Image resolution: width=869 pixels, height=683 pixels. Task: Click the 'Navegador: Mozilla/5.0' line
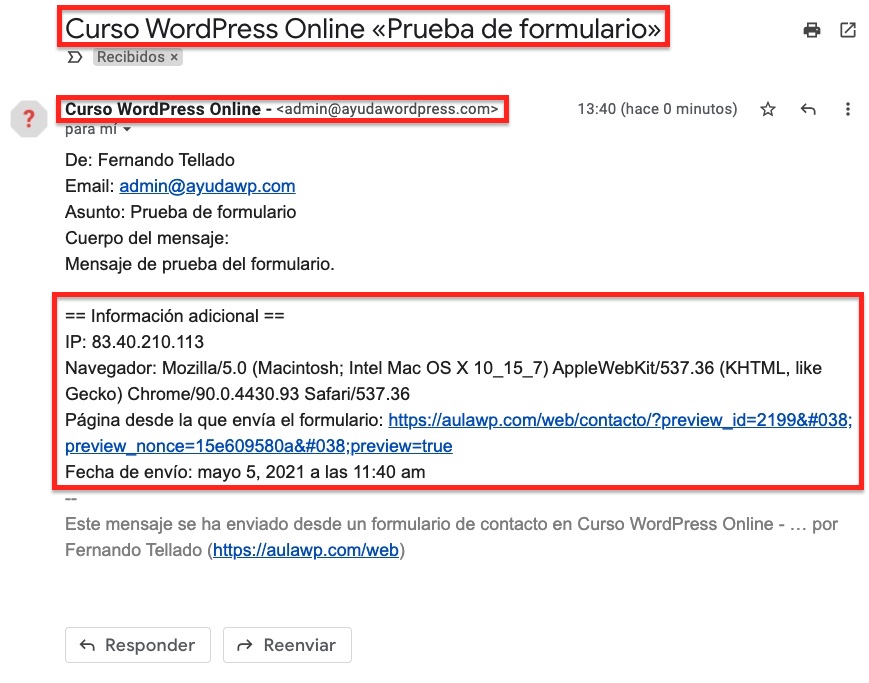[443, 381]
